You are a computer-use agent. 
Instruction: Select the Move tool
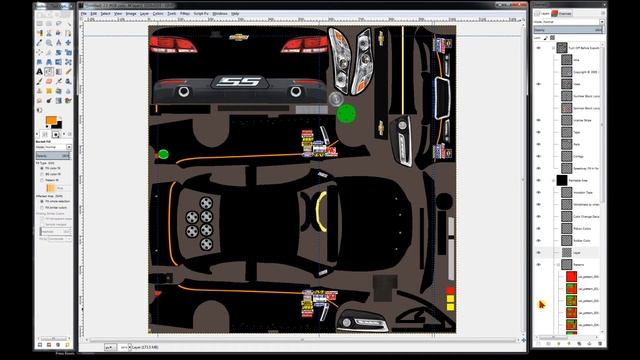[x=68, y=42]
